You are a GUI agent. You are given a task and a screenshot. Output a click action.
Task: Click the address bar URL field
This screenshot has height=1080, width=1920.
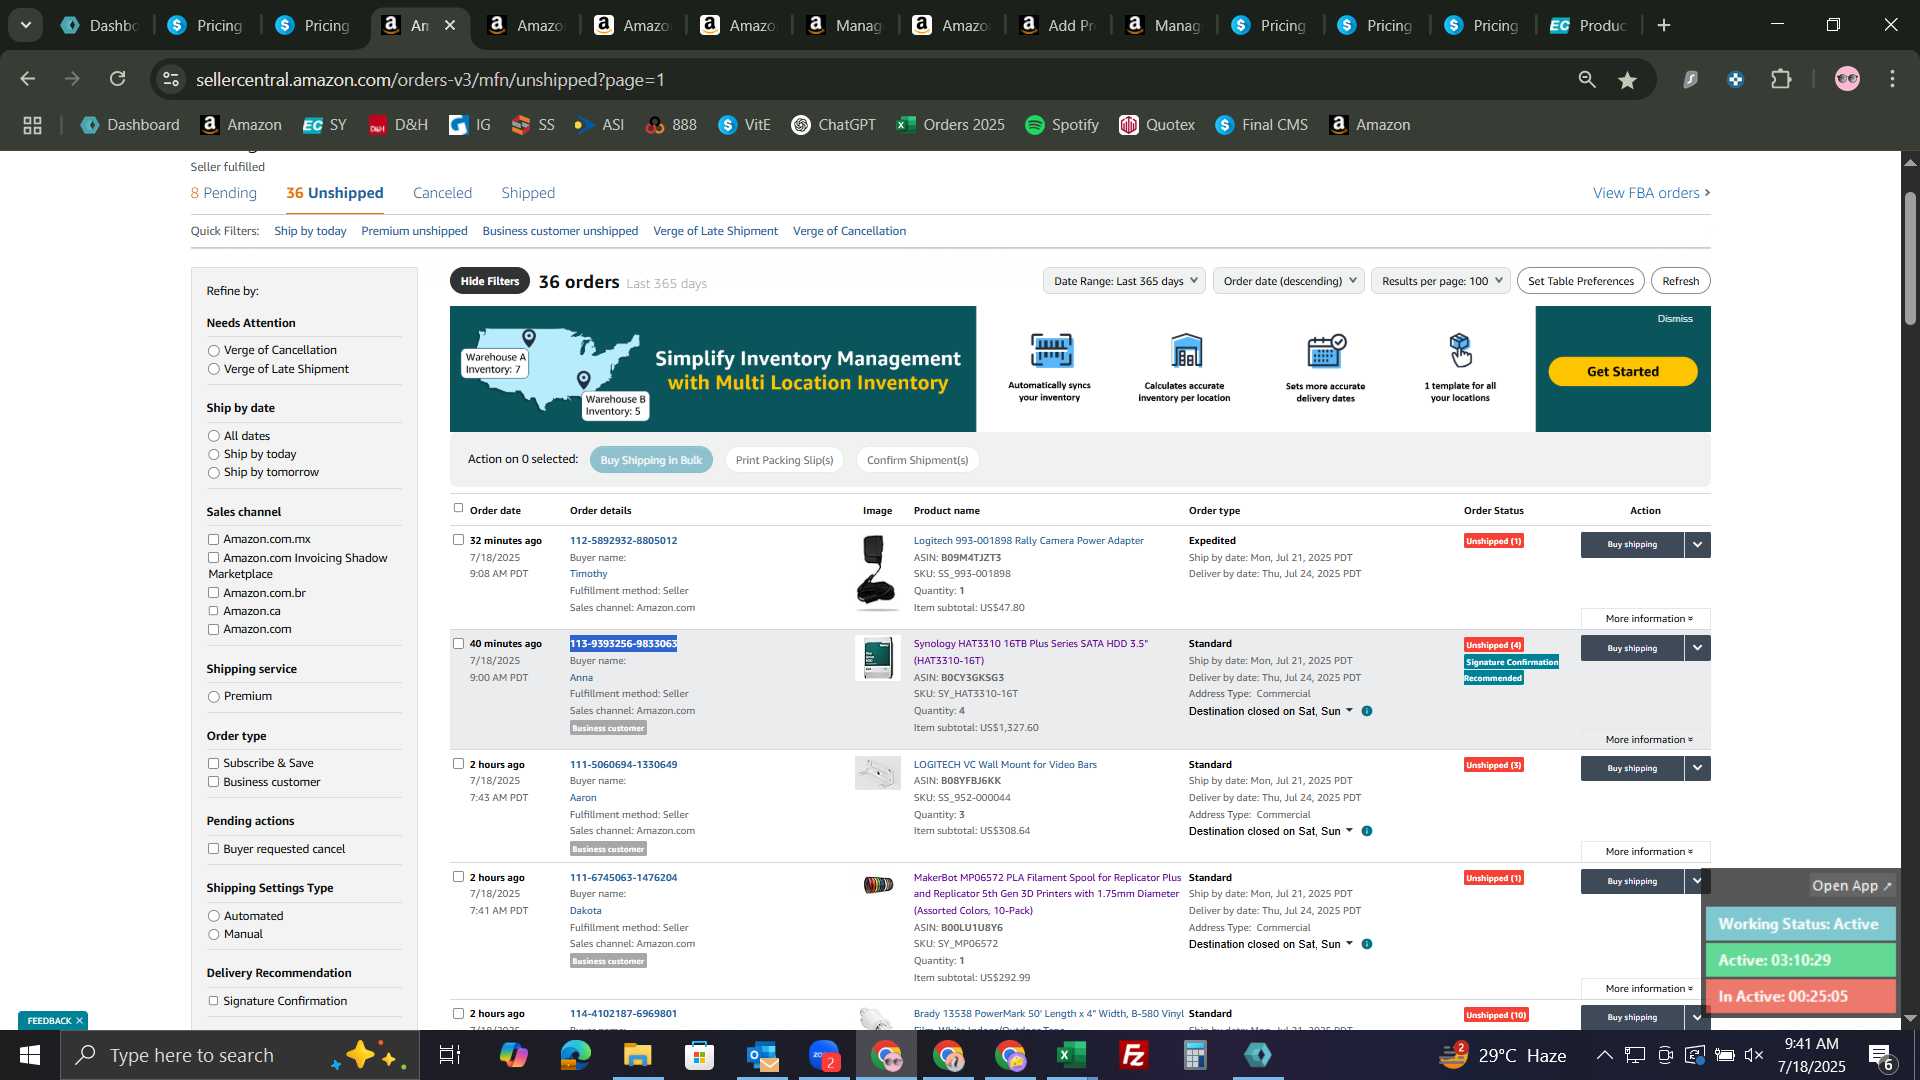[870, 80]
